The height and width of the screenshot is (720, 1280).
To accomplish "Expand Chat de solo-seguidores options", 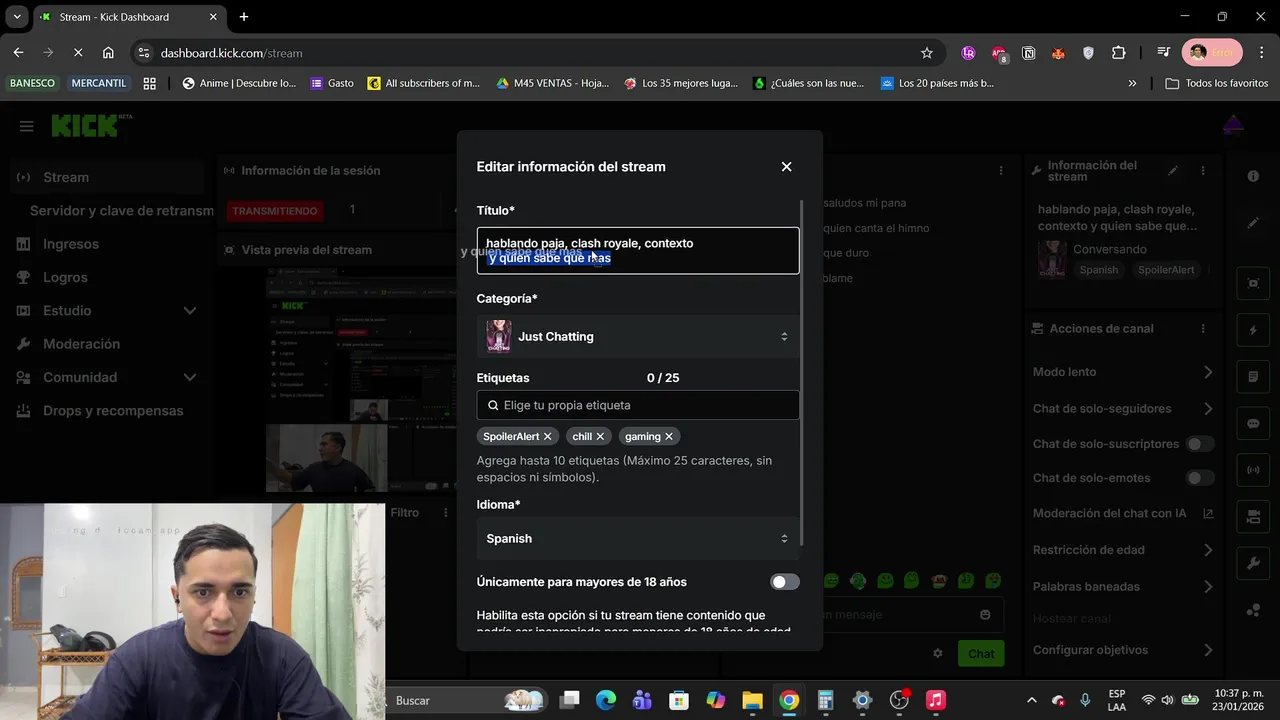I will tap(1207, 409).
